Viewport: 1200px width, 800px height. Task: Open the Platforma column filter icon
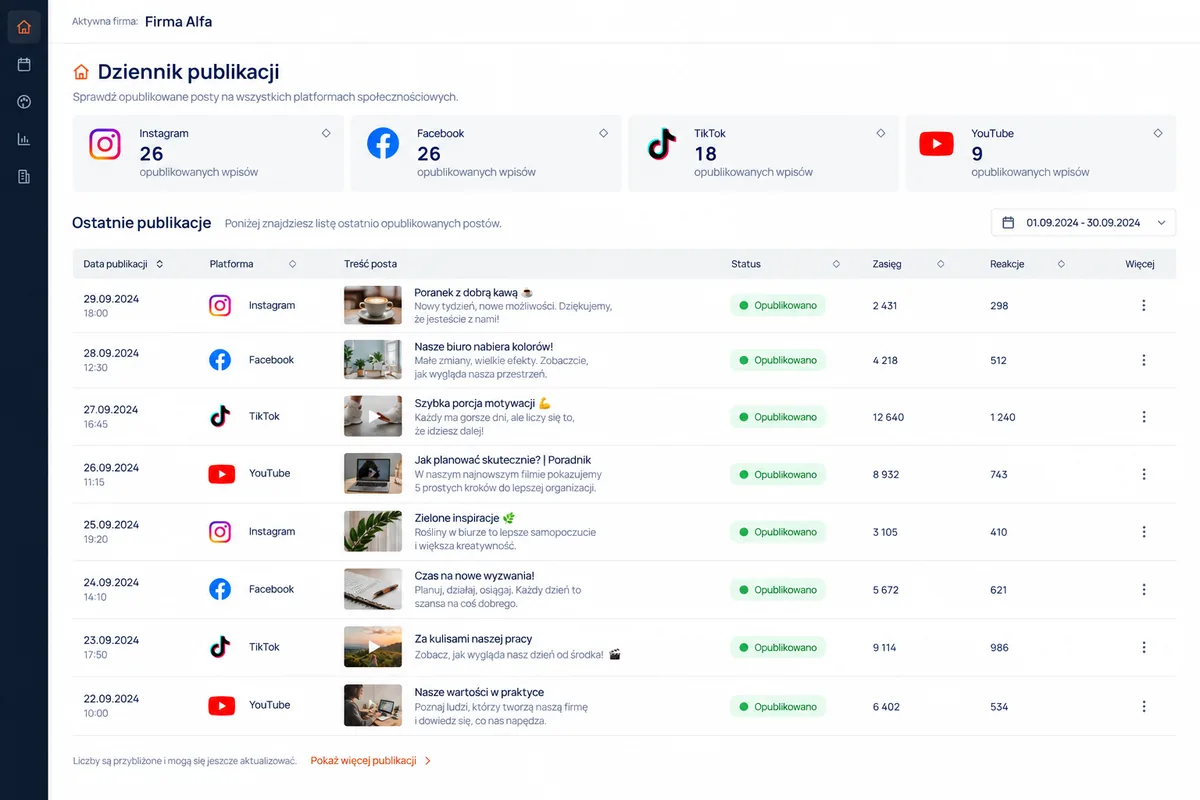click(292, 264)
